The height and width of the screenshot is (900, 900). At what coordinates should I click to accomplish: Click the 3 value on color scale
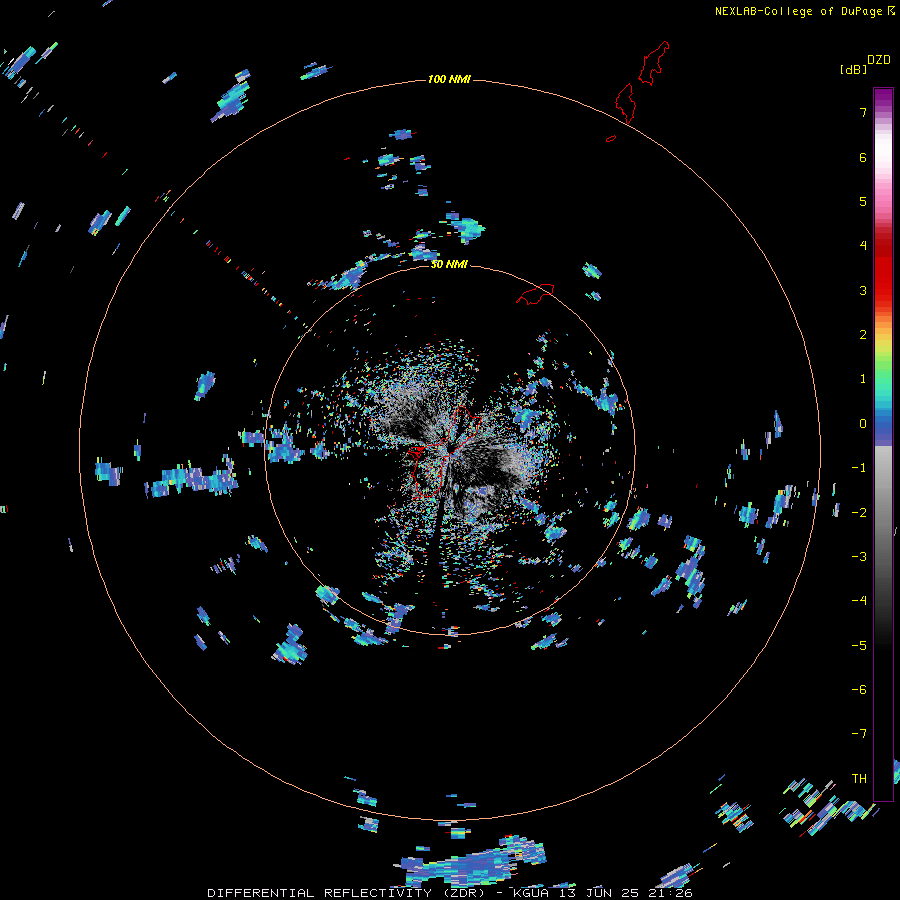pyautogui.click(x=863, y=290)
